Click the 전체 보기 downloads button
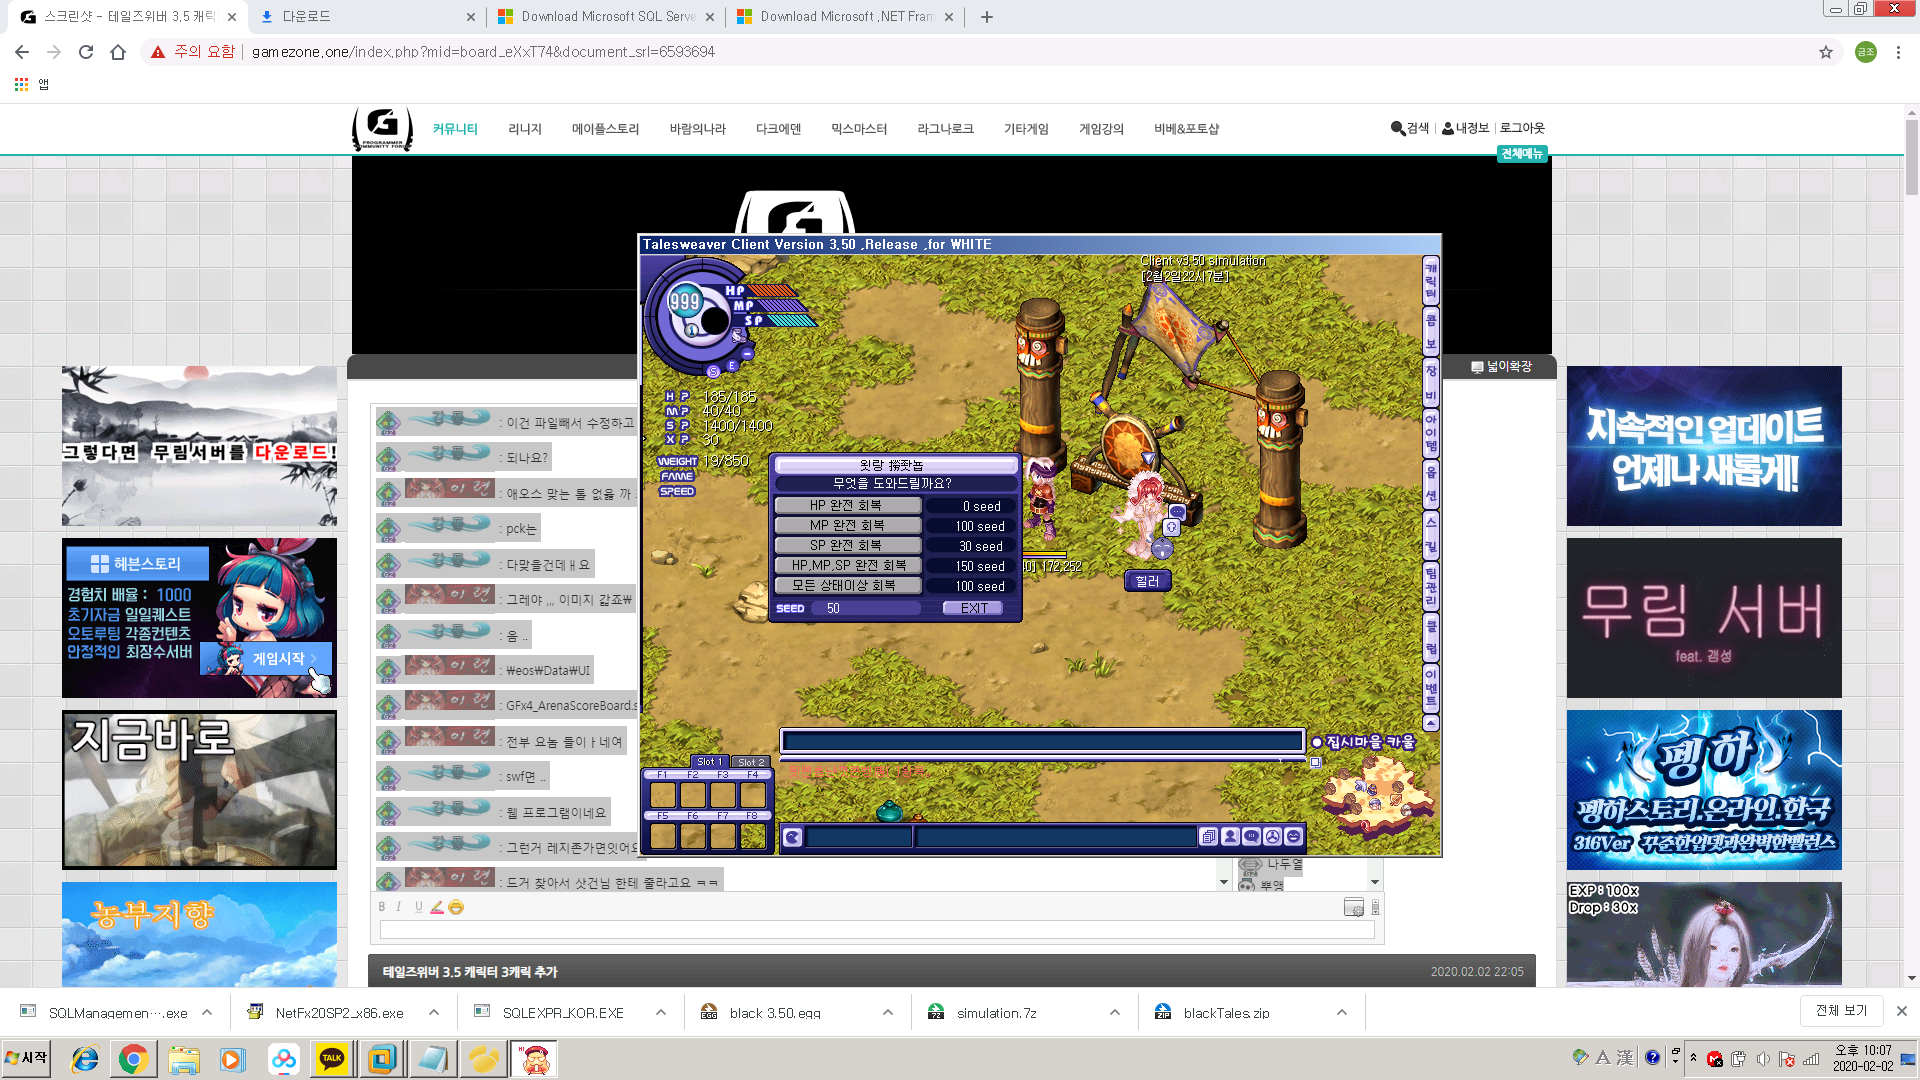Image resolution: width=1920 pixels, height=1080 pixels. (x=1841, y=1011)
